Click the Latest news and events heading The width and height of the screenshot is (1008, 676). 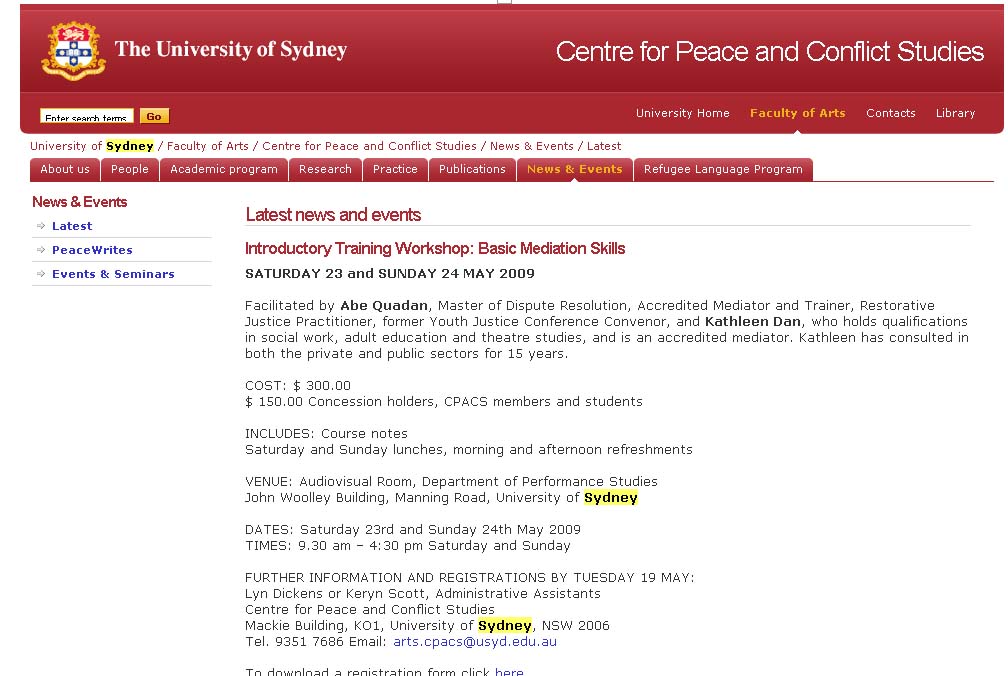click(x=333, y=215)
